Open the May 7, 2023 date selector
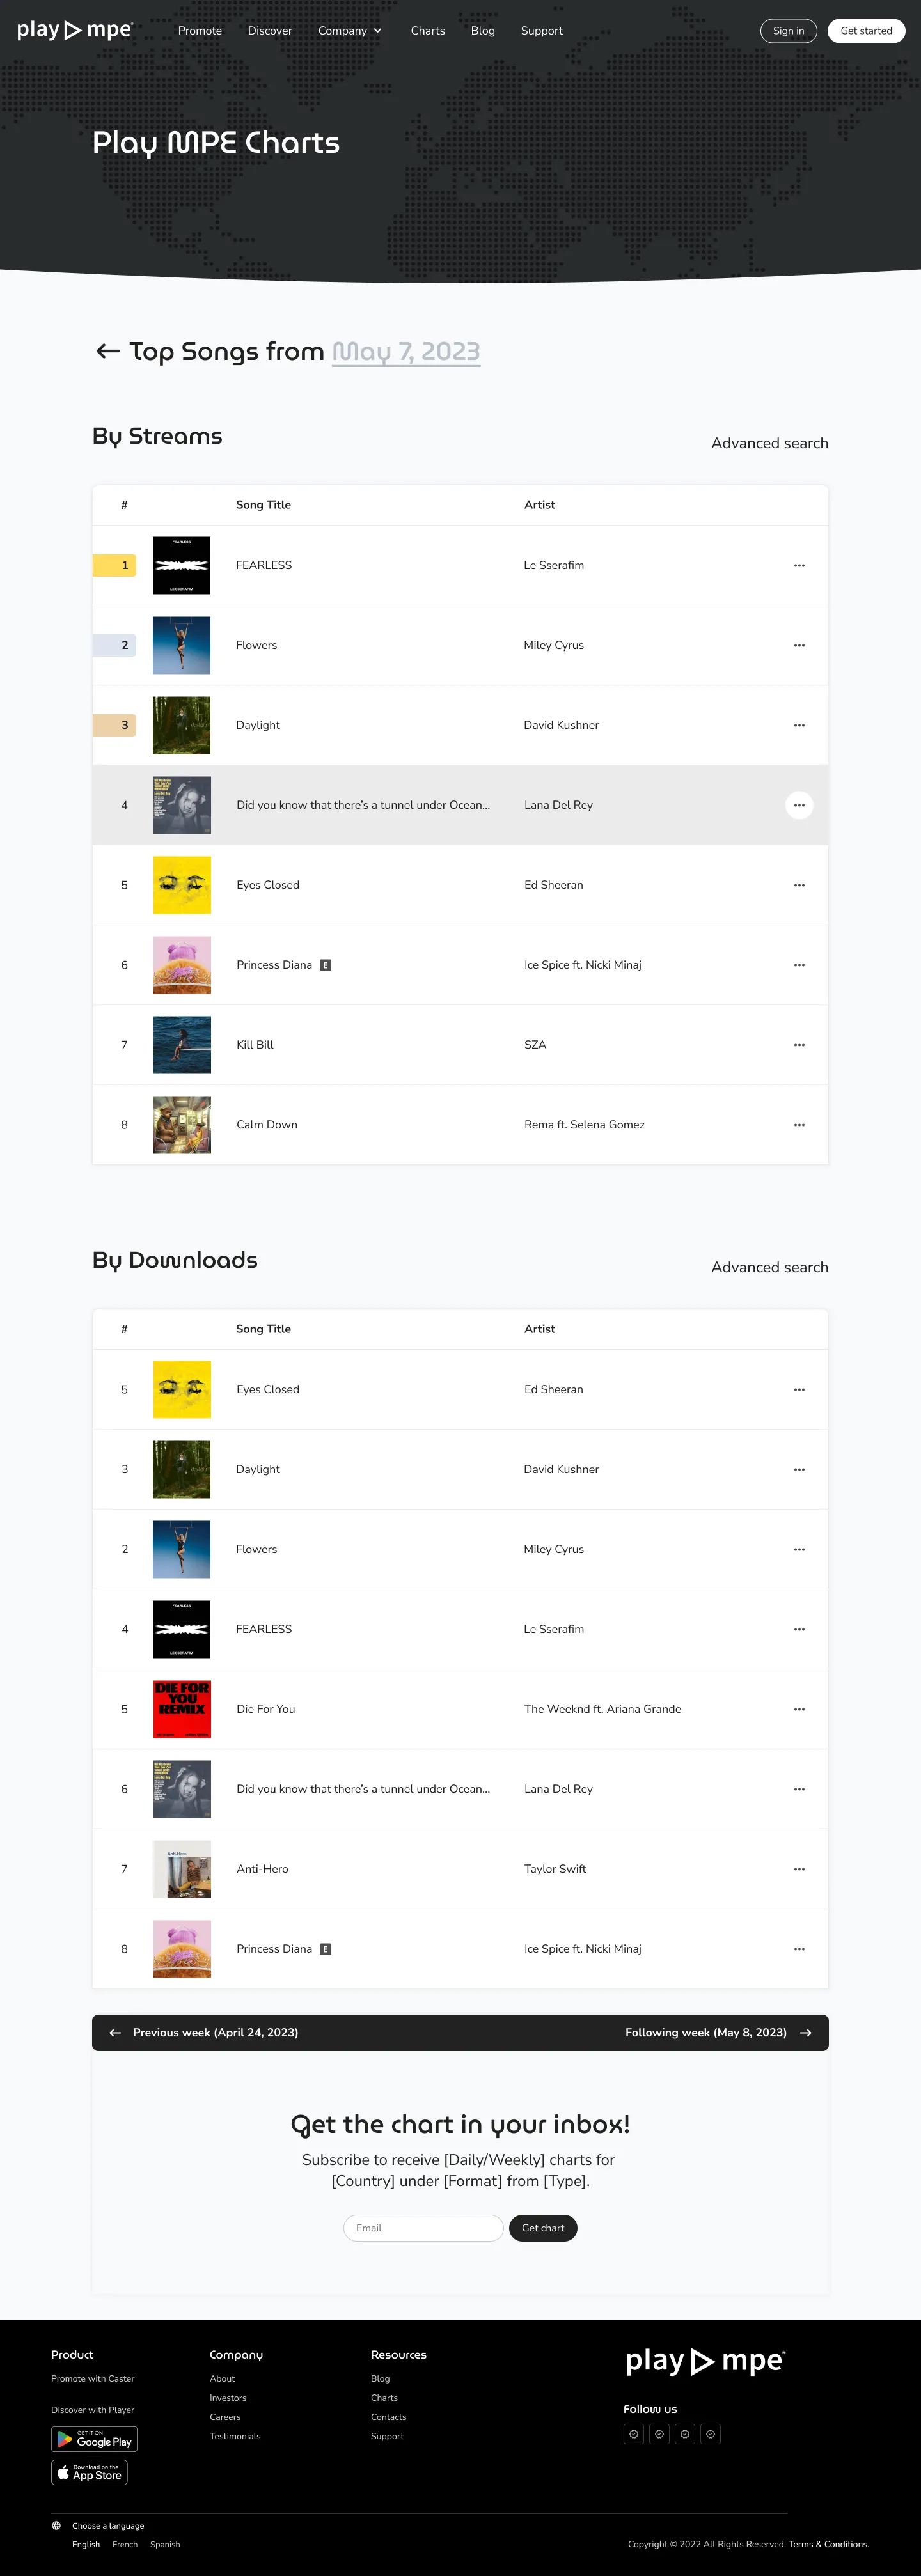 pos(406,351)
